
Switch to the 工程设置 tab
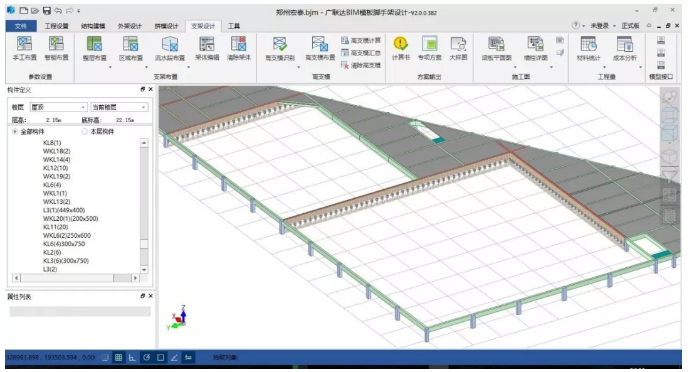coord(57,26)
